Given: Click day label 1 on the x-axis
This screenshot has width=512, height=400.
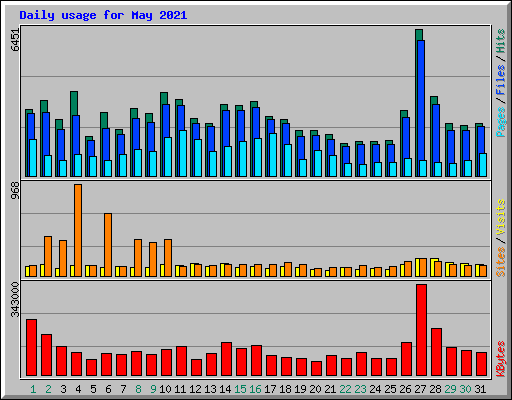Looking at the screenshot, I should click(x=33, y=389).
